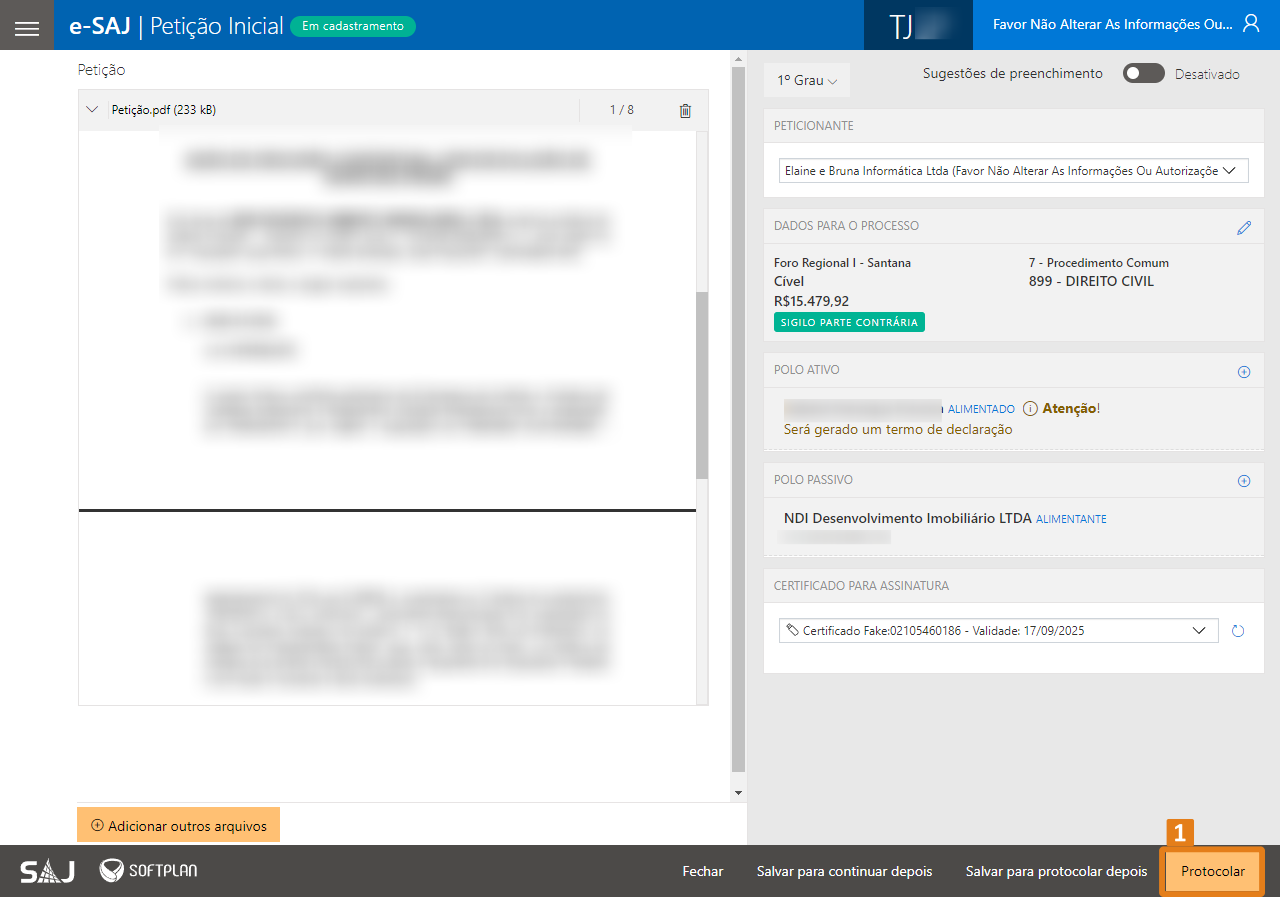Collapse the Petição.pdf document panel
Screen dimensions: 1280x897
click(93, 110)
